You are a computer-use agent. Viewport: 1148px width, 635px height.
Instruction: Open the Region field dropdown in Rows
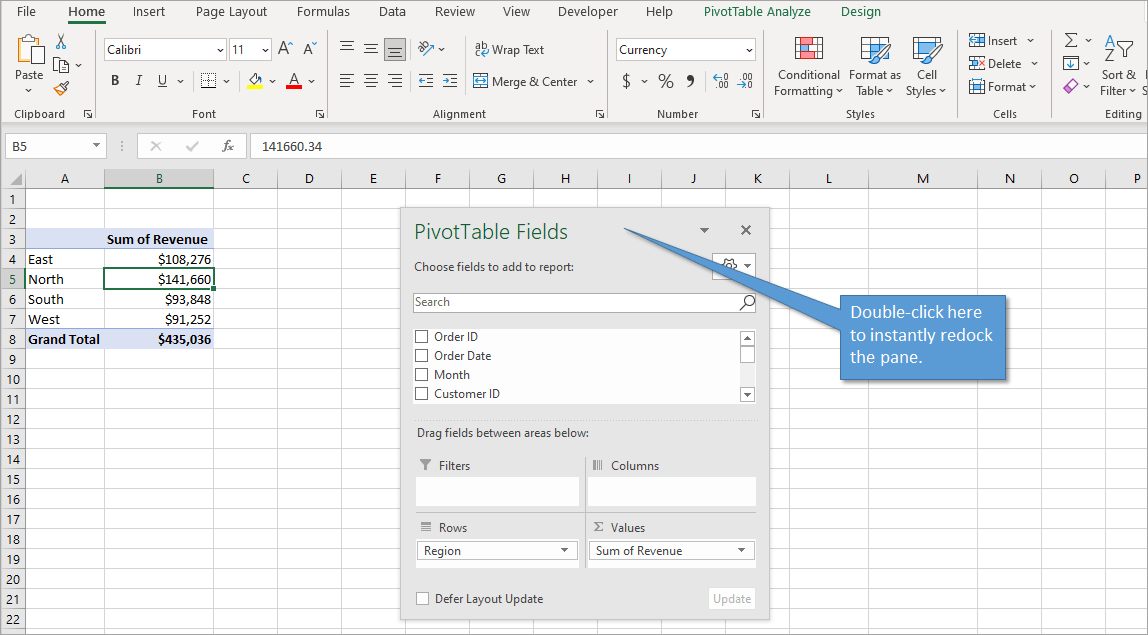564,551
